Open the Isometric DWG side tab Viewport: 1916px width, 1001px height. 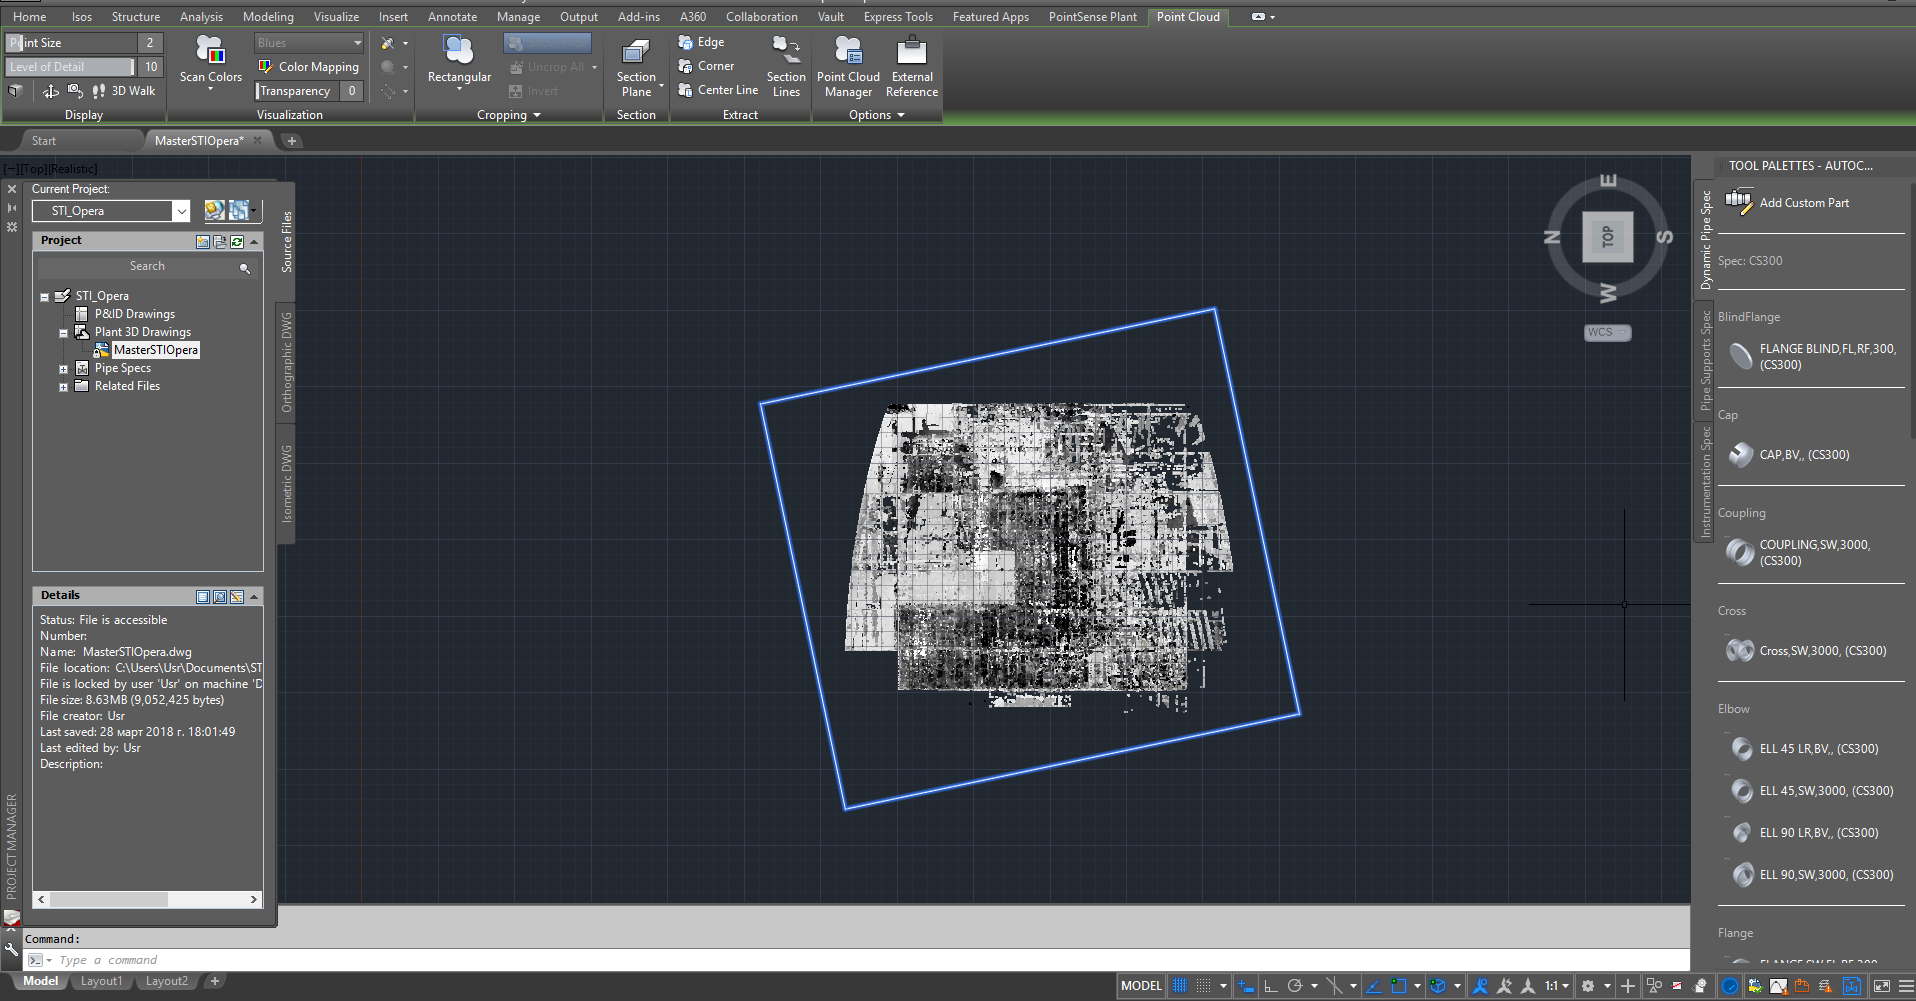286,484
